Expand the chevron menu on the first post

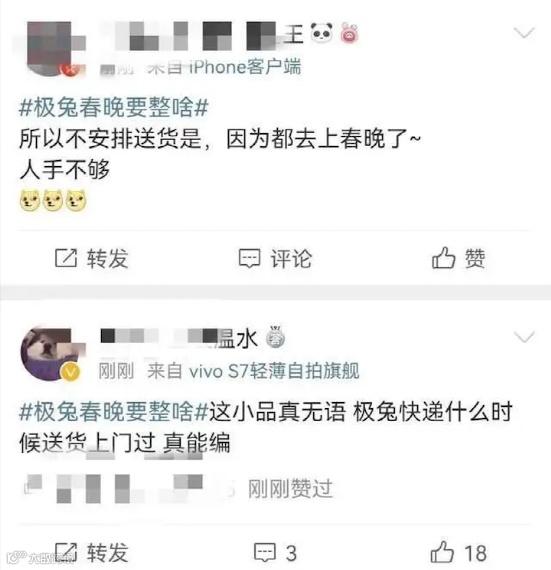coord(524,33)
